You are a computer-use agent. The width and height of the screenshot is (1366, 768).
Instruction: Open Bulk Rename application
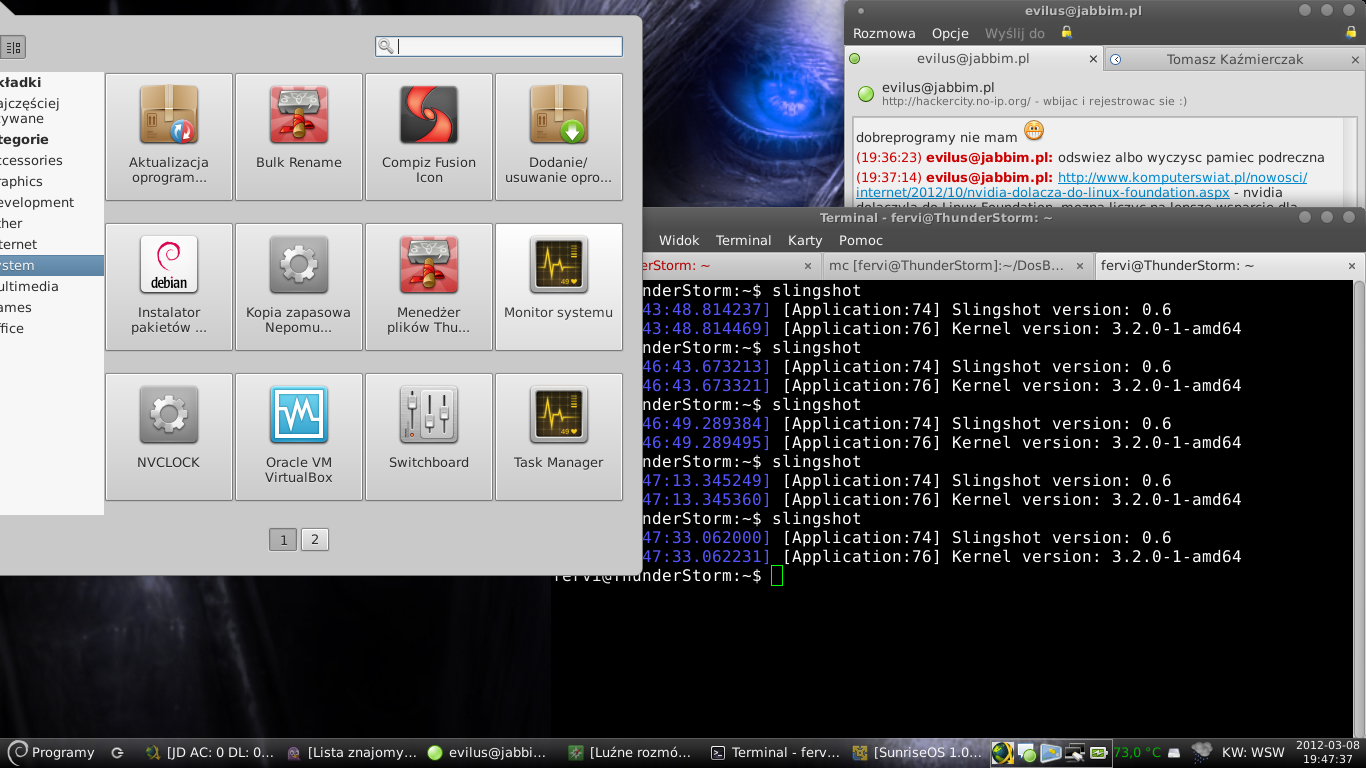(298, 136)
